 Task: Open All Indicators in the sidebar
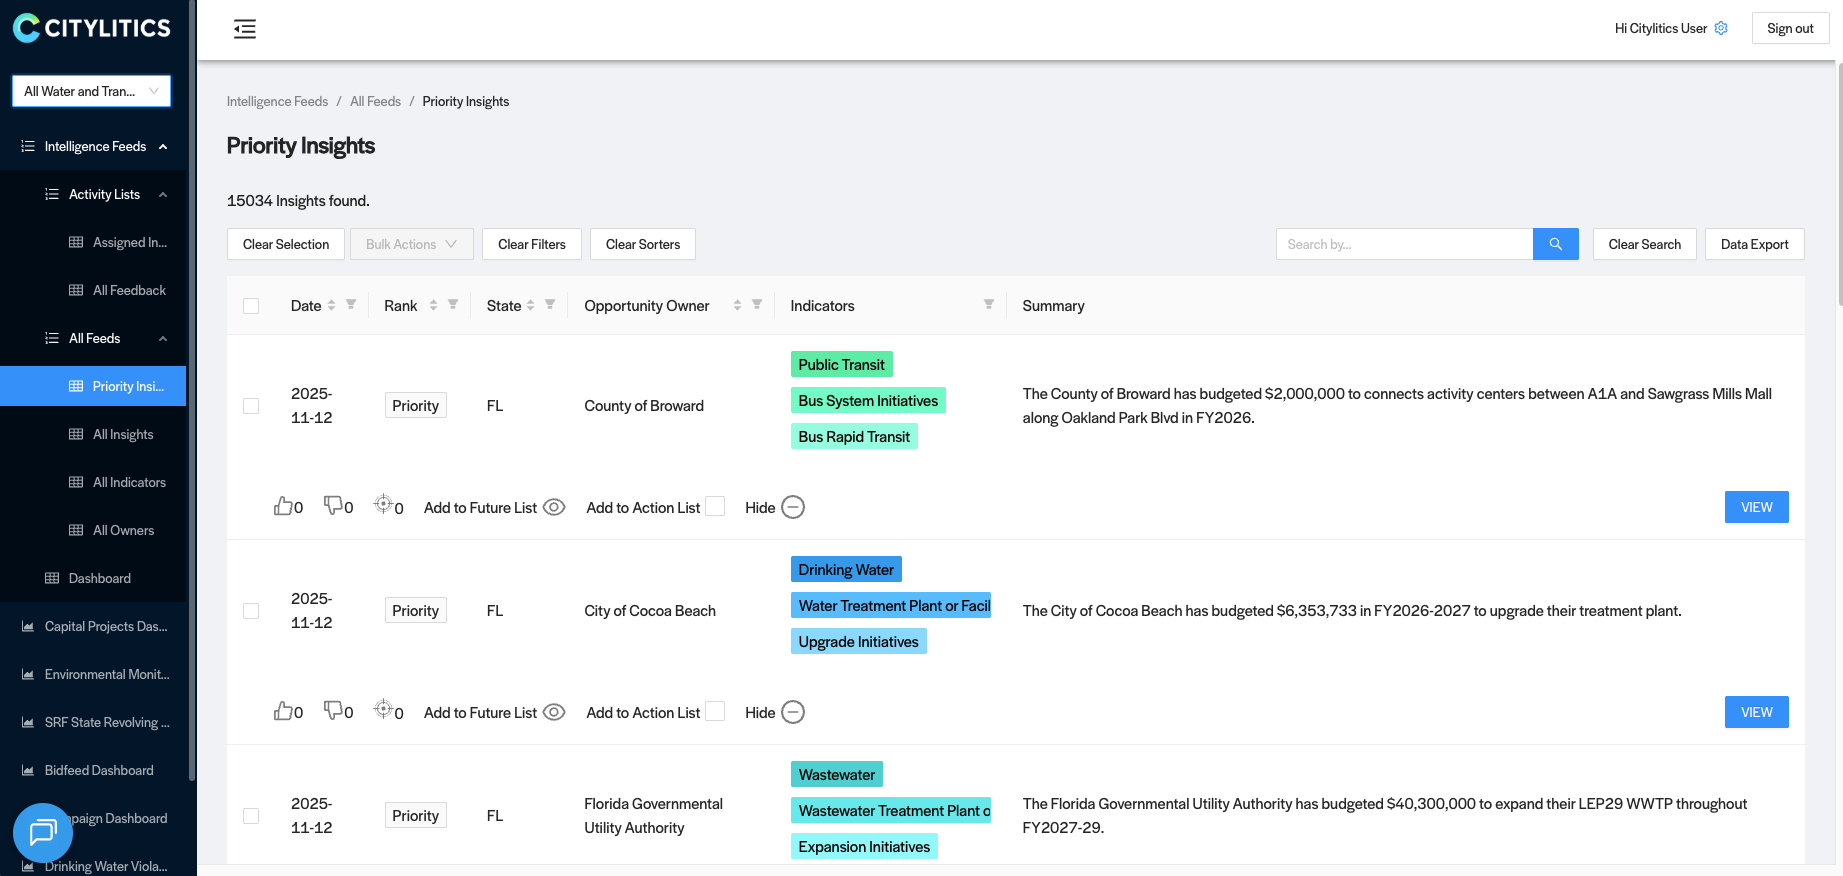tap(129, 482)
